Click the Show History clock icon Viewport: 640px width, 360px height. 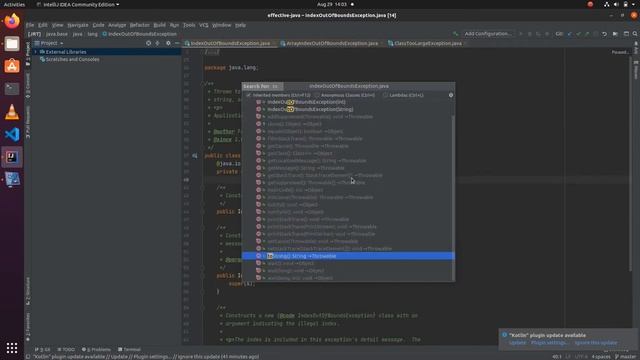click(x=596, y=34)
